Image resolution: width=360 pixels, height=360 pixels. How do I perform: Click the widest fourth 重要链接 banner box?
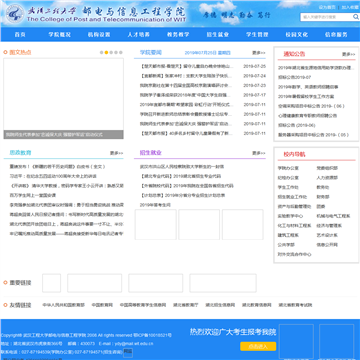point(223,283)
